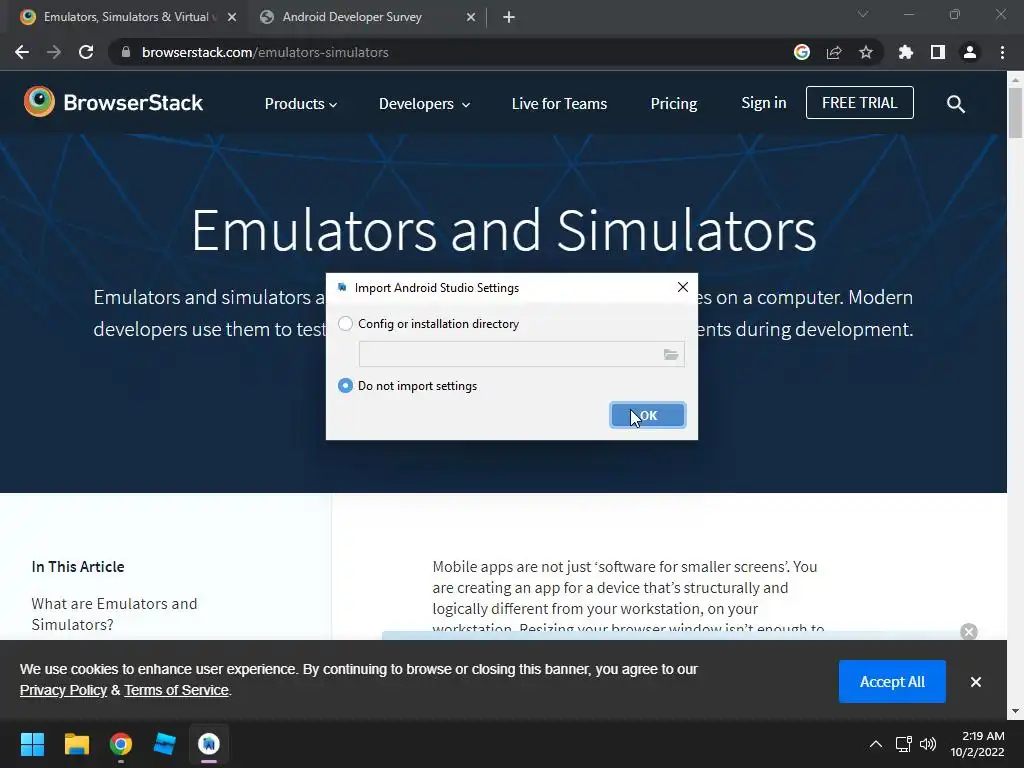Click the page vertical scrollbar thumb
Viewport: 1024px width, 768px height.
tap(1015, 112)
